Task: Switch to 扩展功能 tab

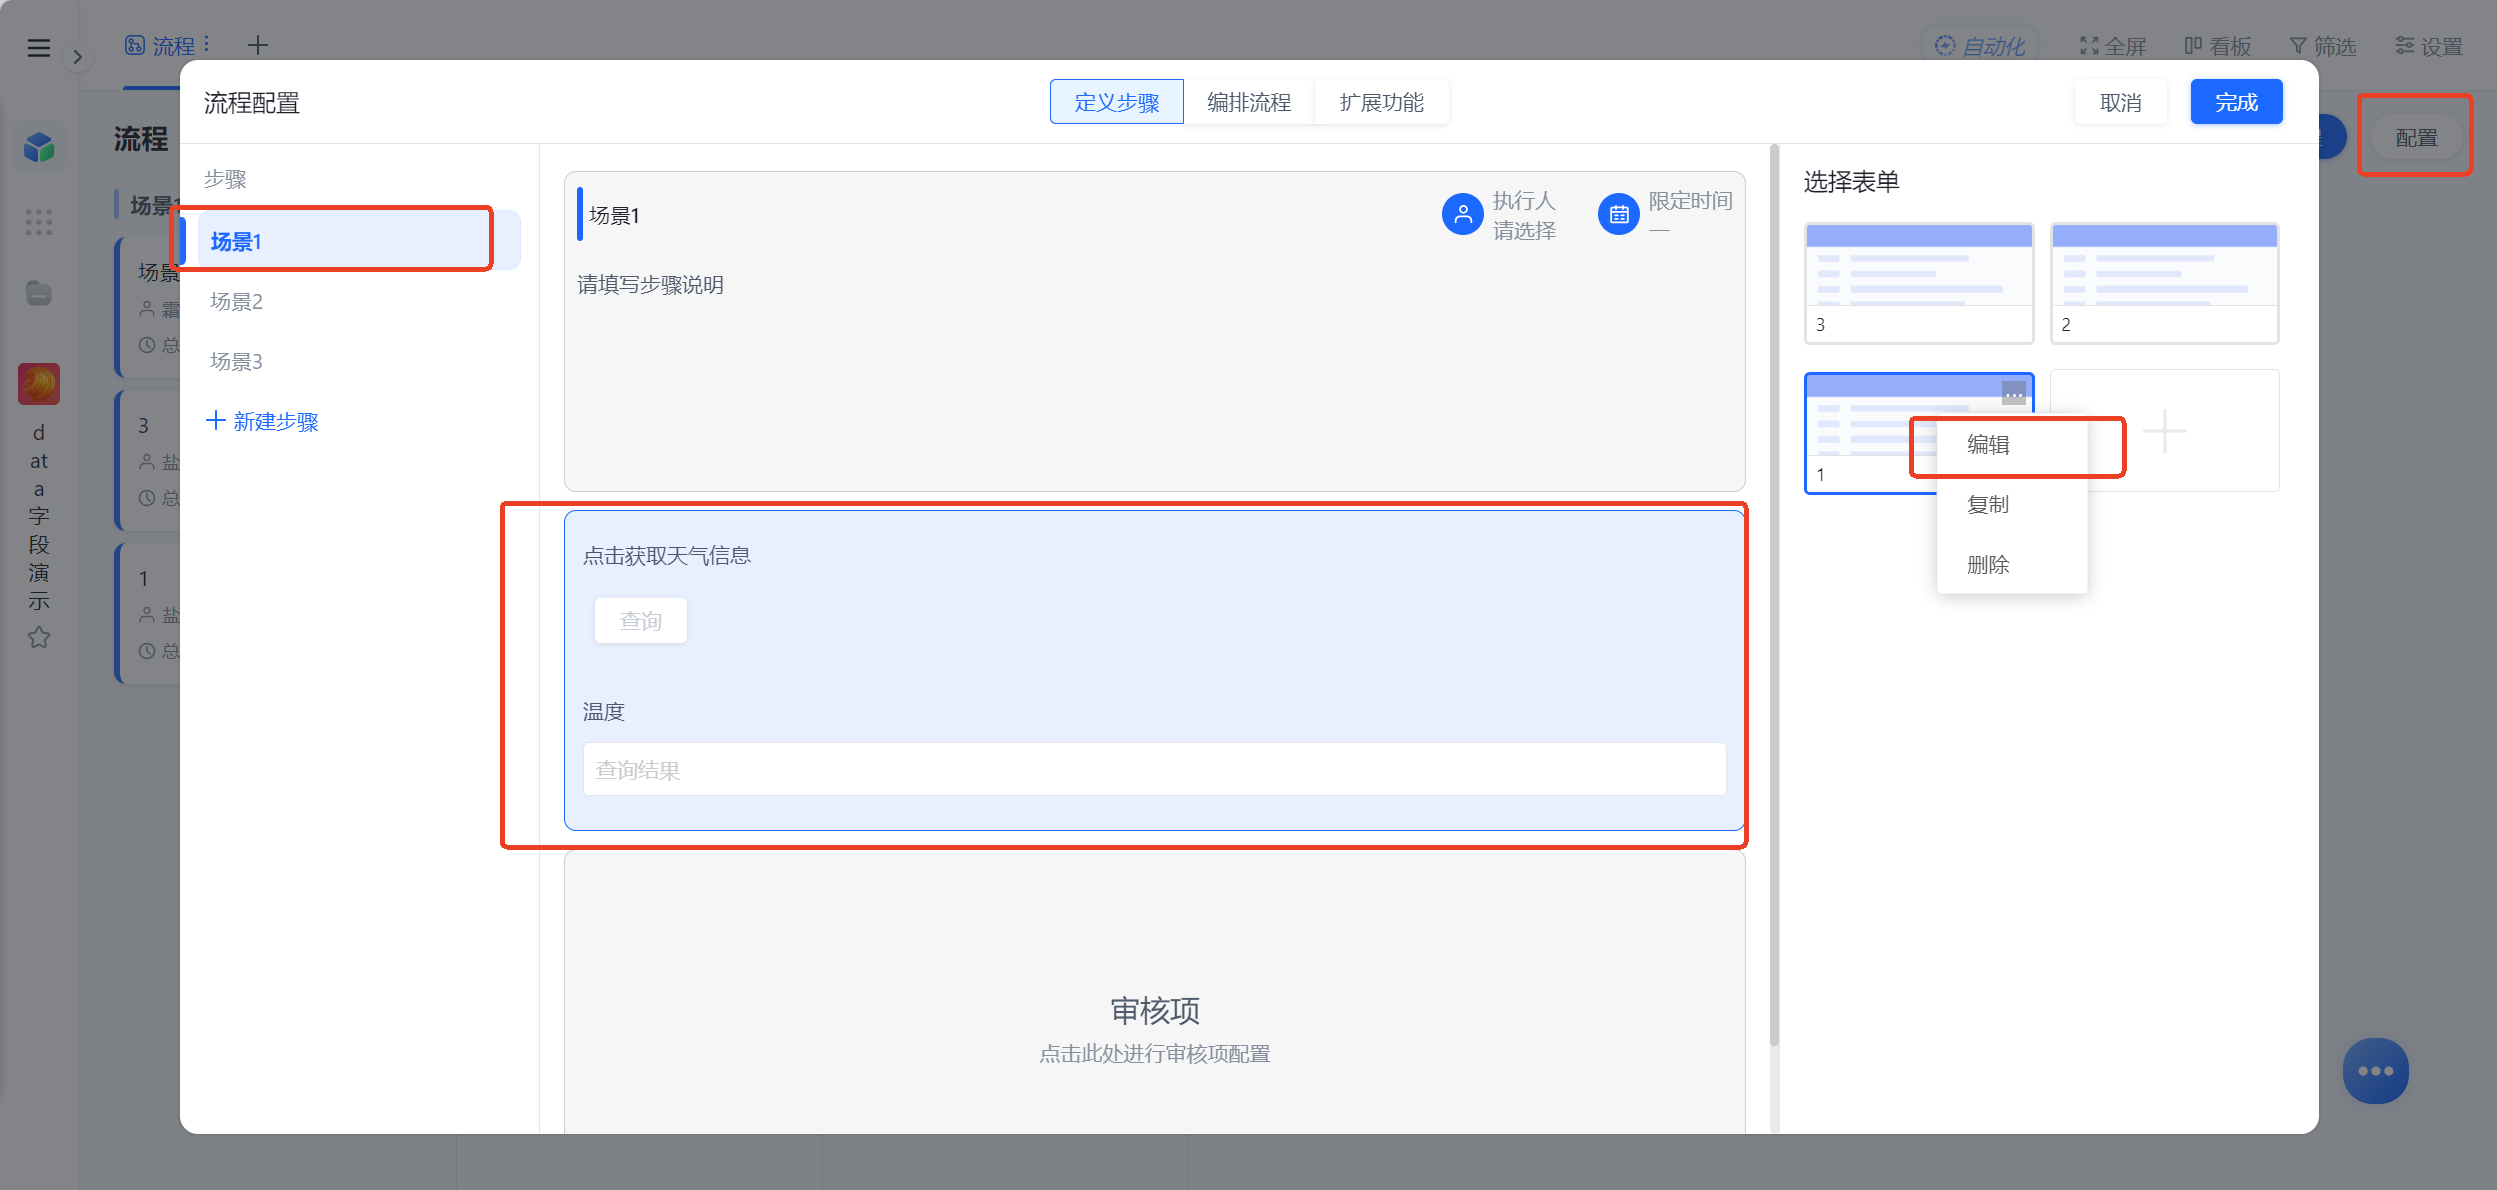Action: [1381, 102]
